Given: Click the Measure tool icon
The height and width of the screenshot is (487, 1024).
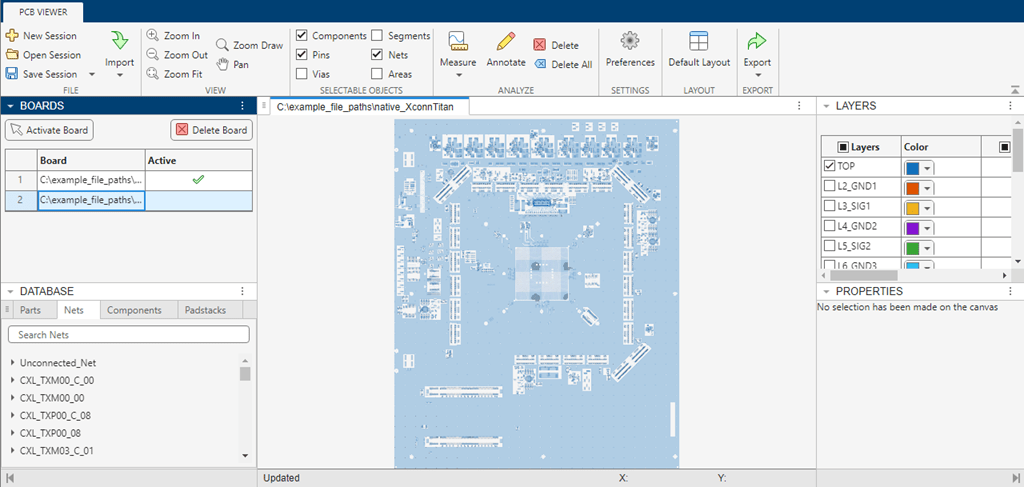Looking at the screenshot, I should (x=458, y=41).
